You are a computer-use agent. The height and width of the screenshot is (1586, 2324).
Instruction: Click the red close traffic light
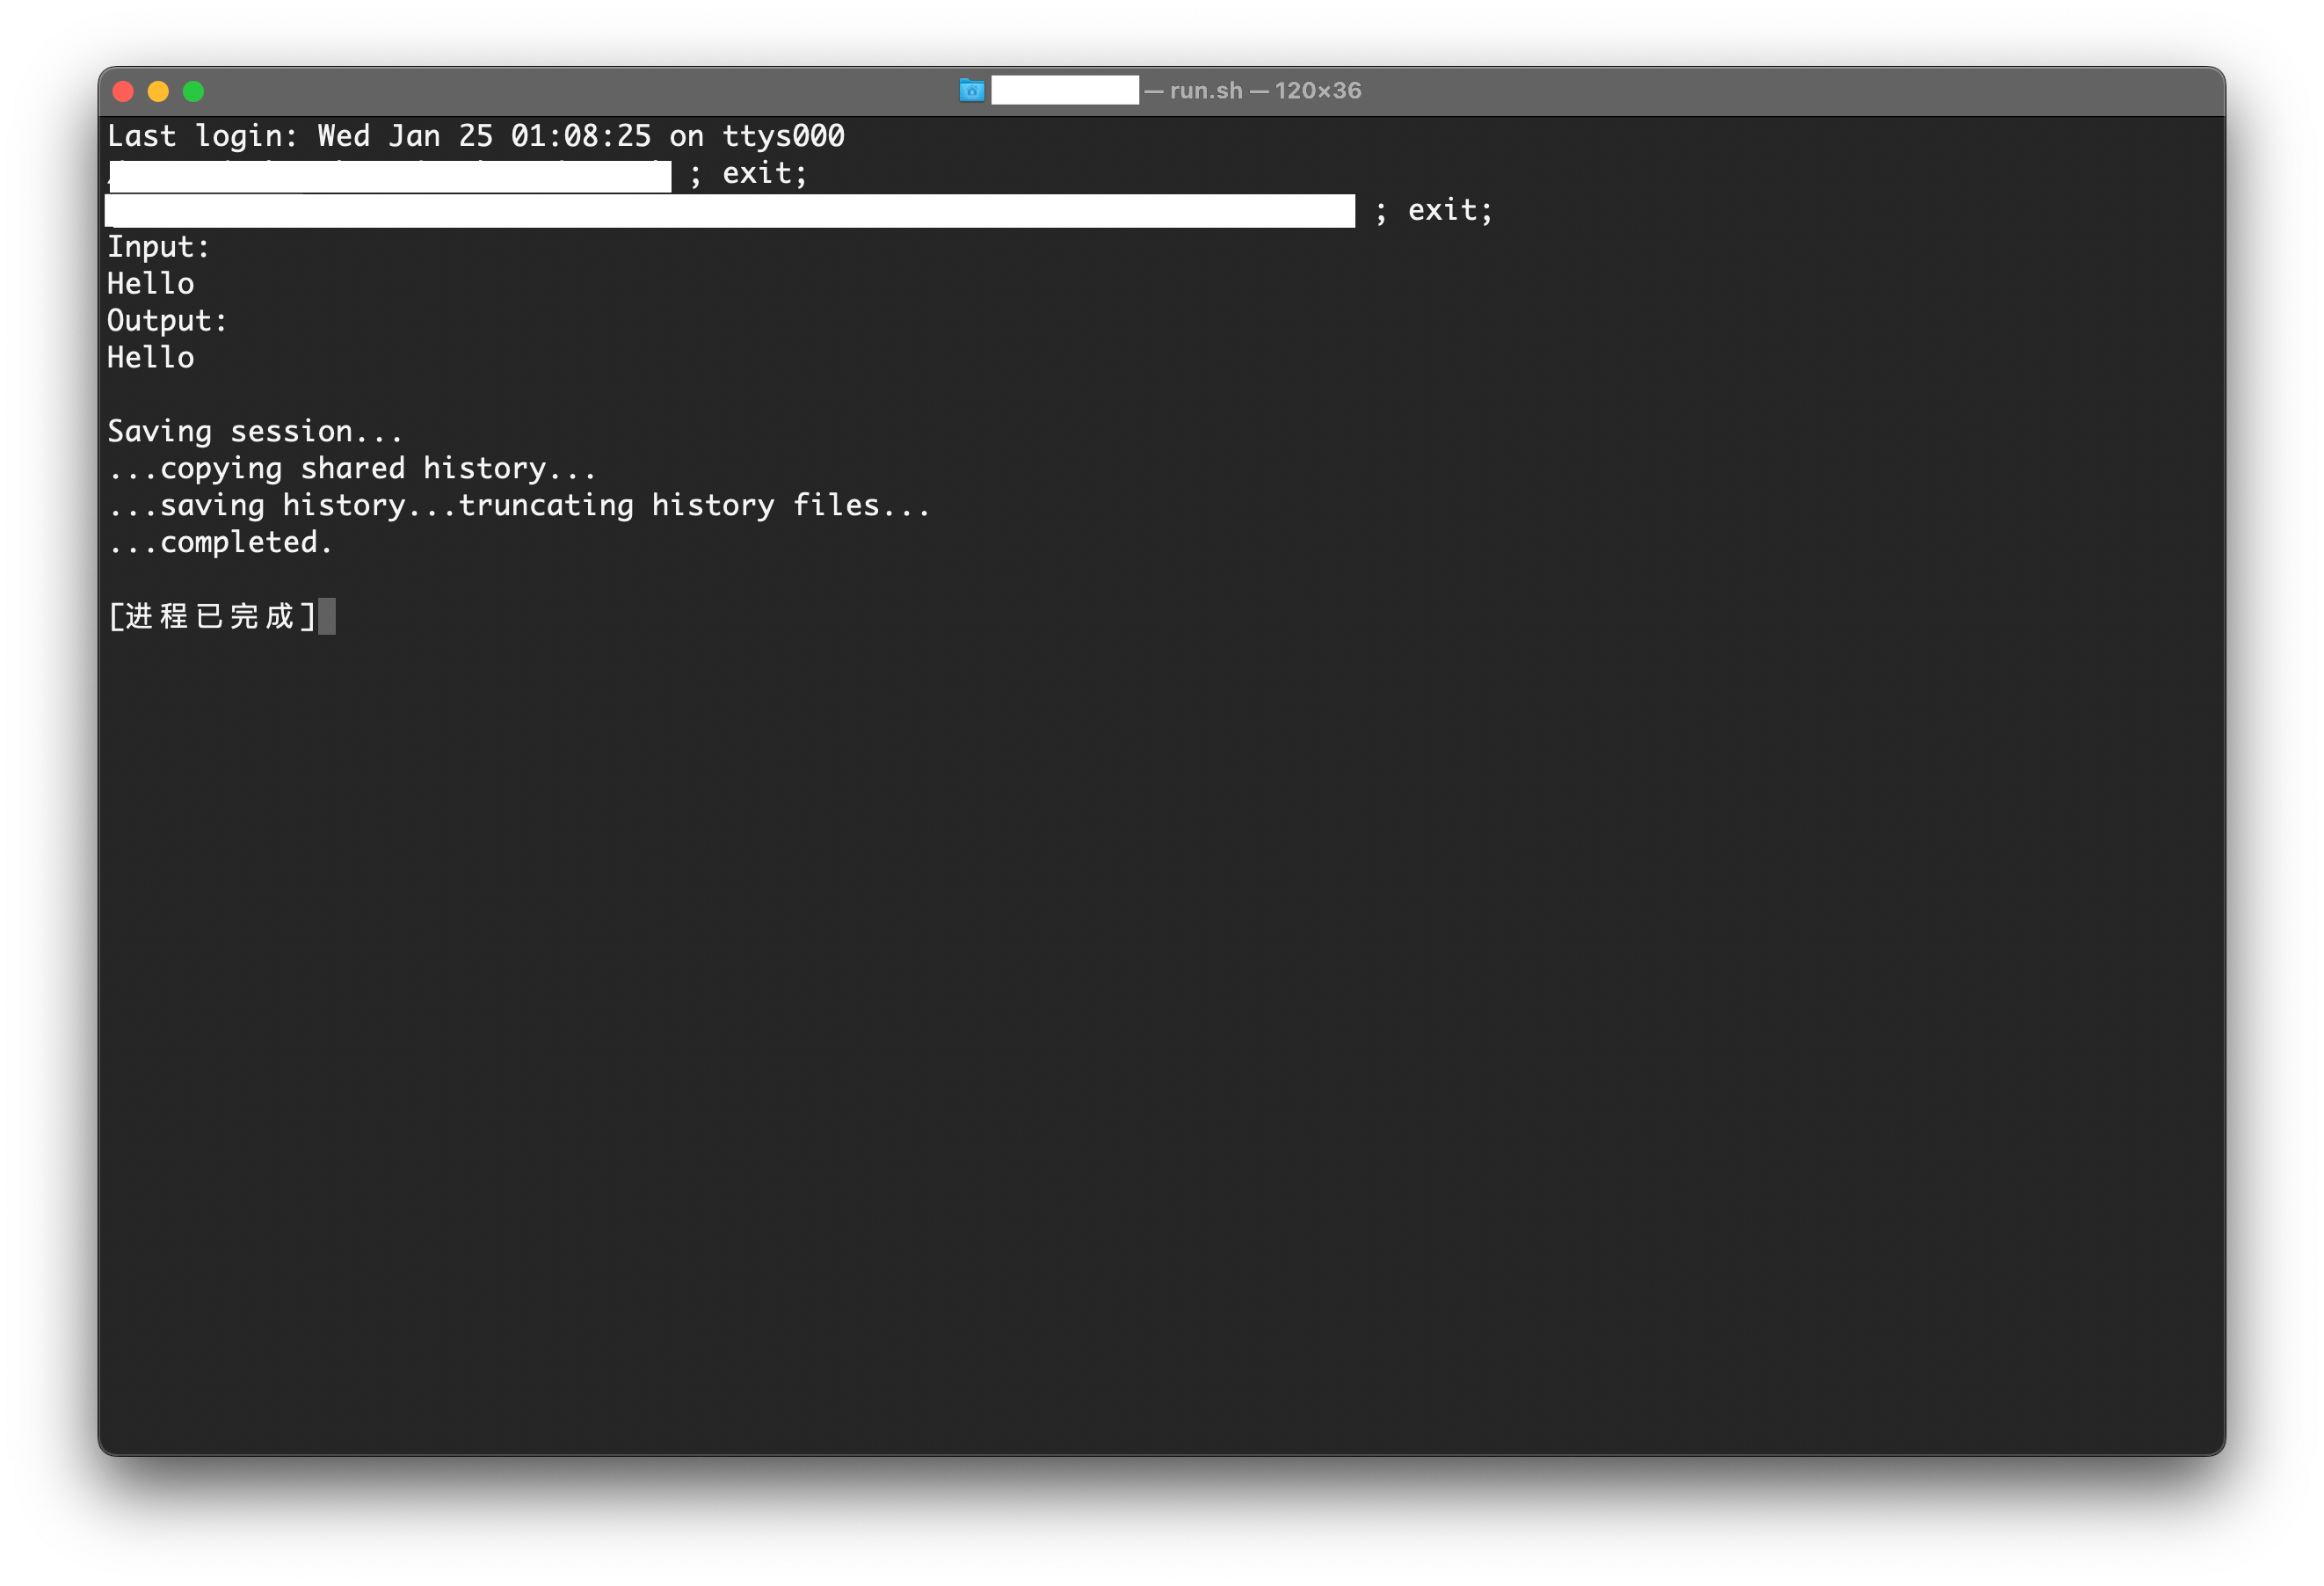point(123,91)
